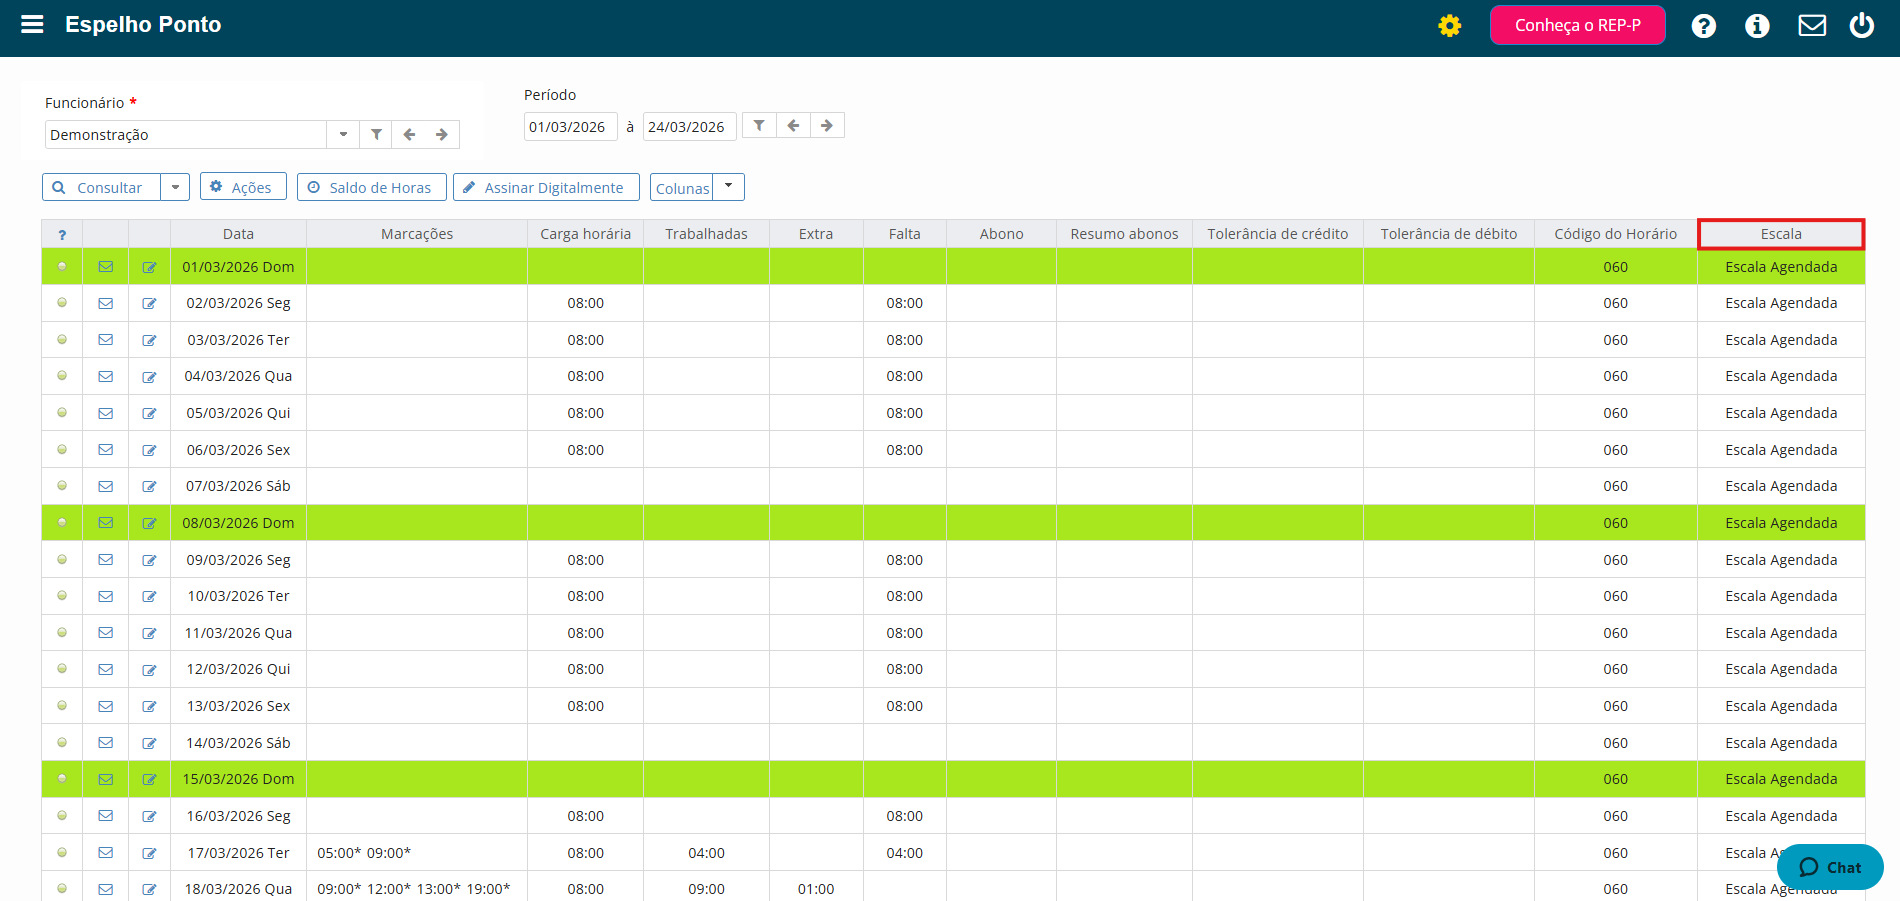Viewport: 1900px width, 901px height.
Task: Click the Escala column header
Action: [1781, 234]
